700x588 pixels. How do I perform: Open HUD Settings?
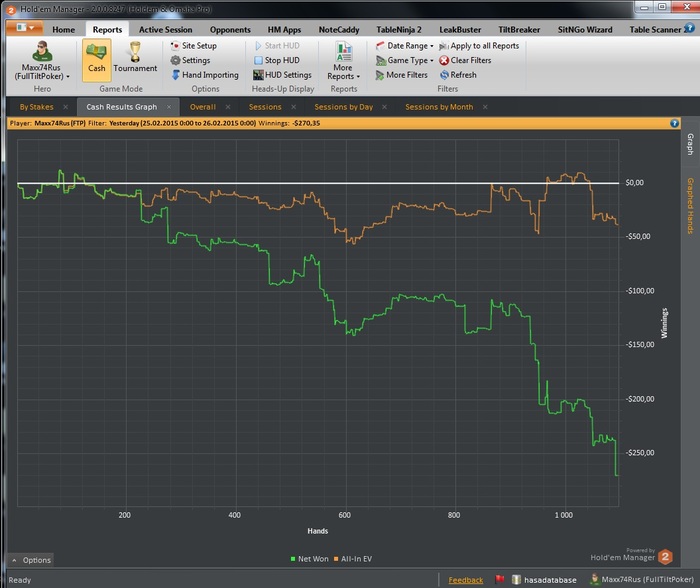click(282, 75)
